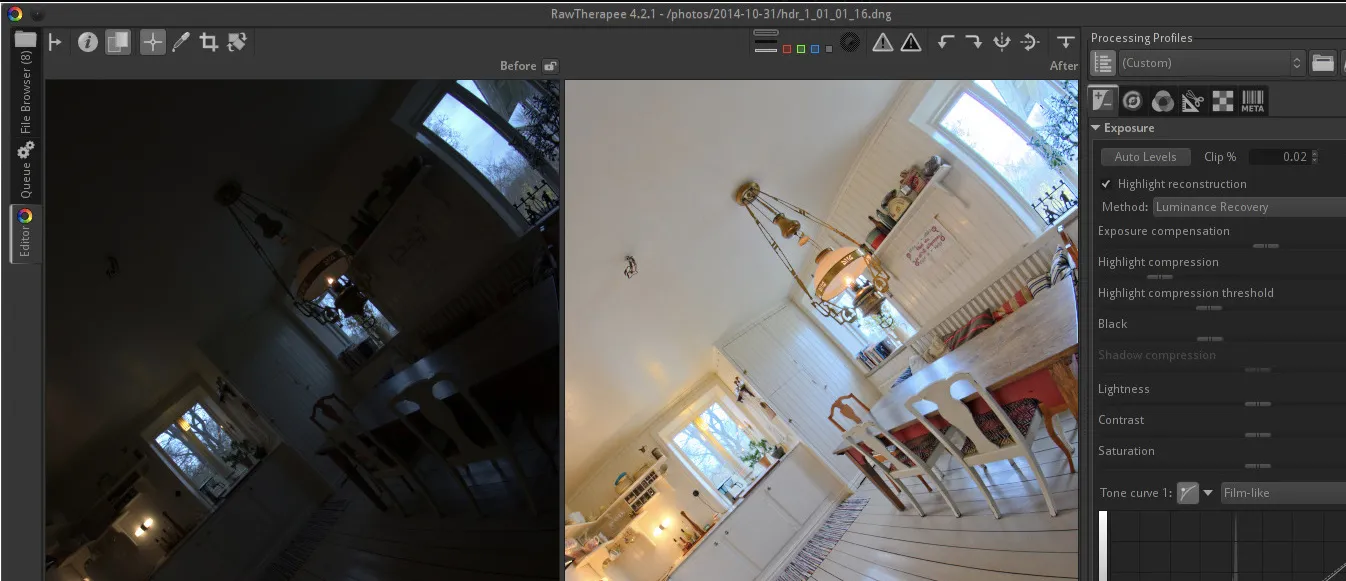
Task: Toggle the highlight clipping warning indicator
Action: (x=883, y=43)
